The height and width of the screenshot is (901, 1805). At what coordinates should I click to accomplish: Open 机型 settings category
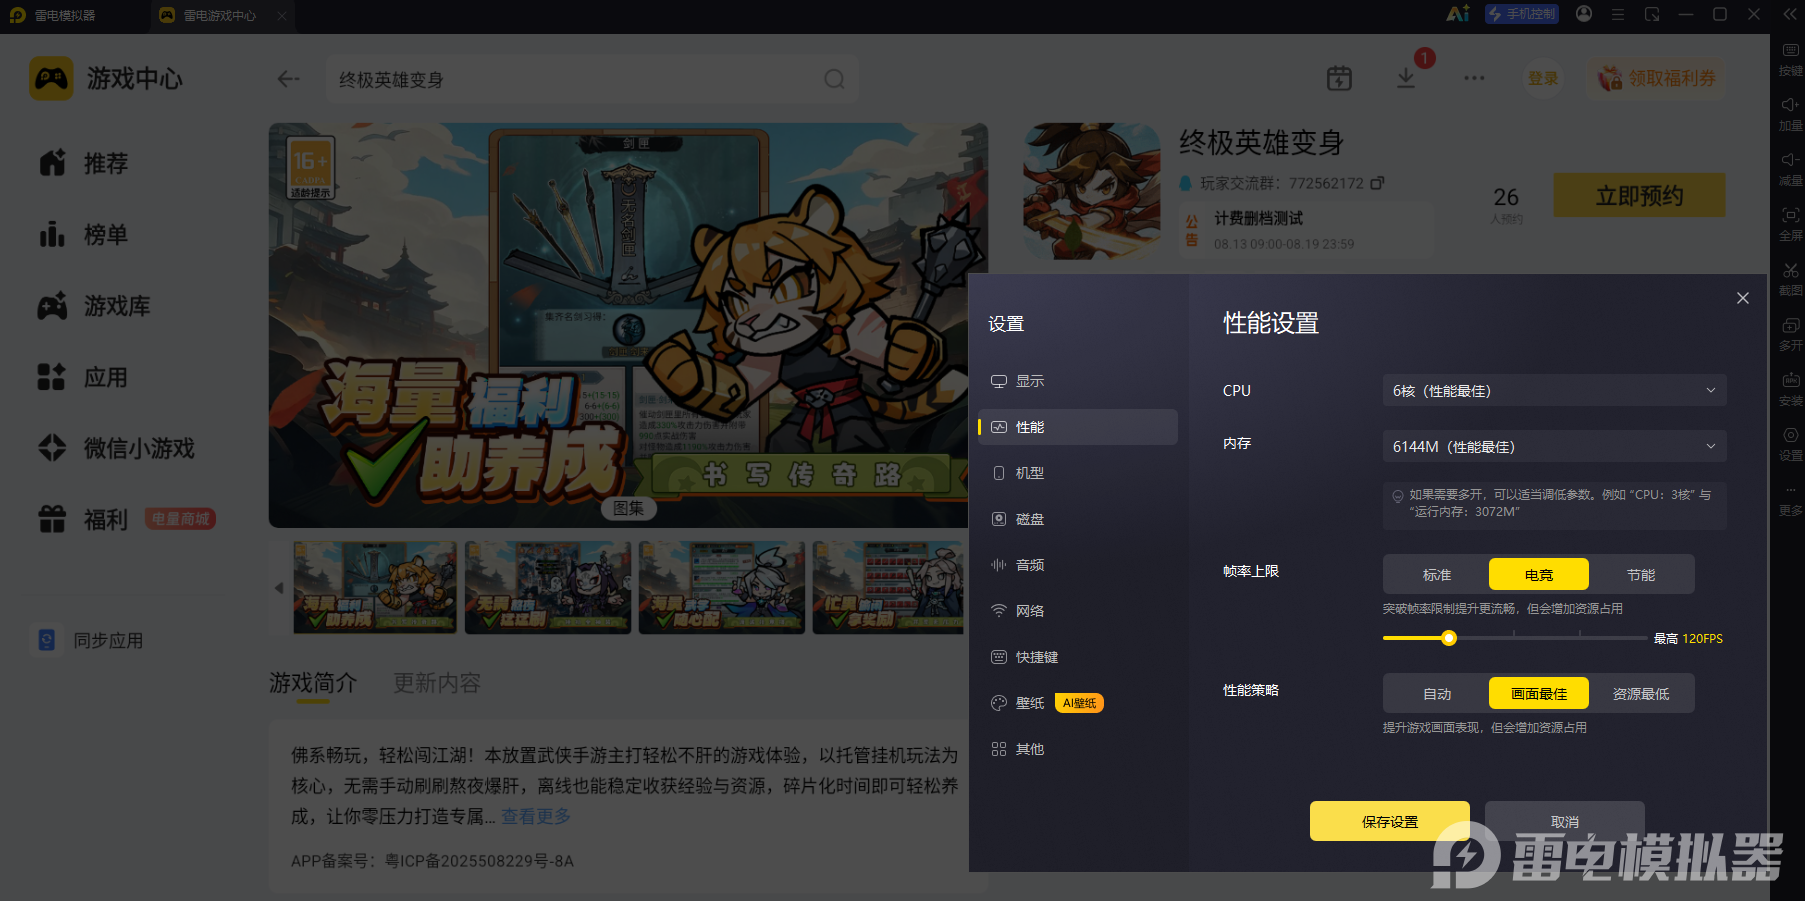coord(1078,473)
